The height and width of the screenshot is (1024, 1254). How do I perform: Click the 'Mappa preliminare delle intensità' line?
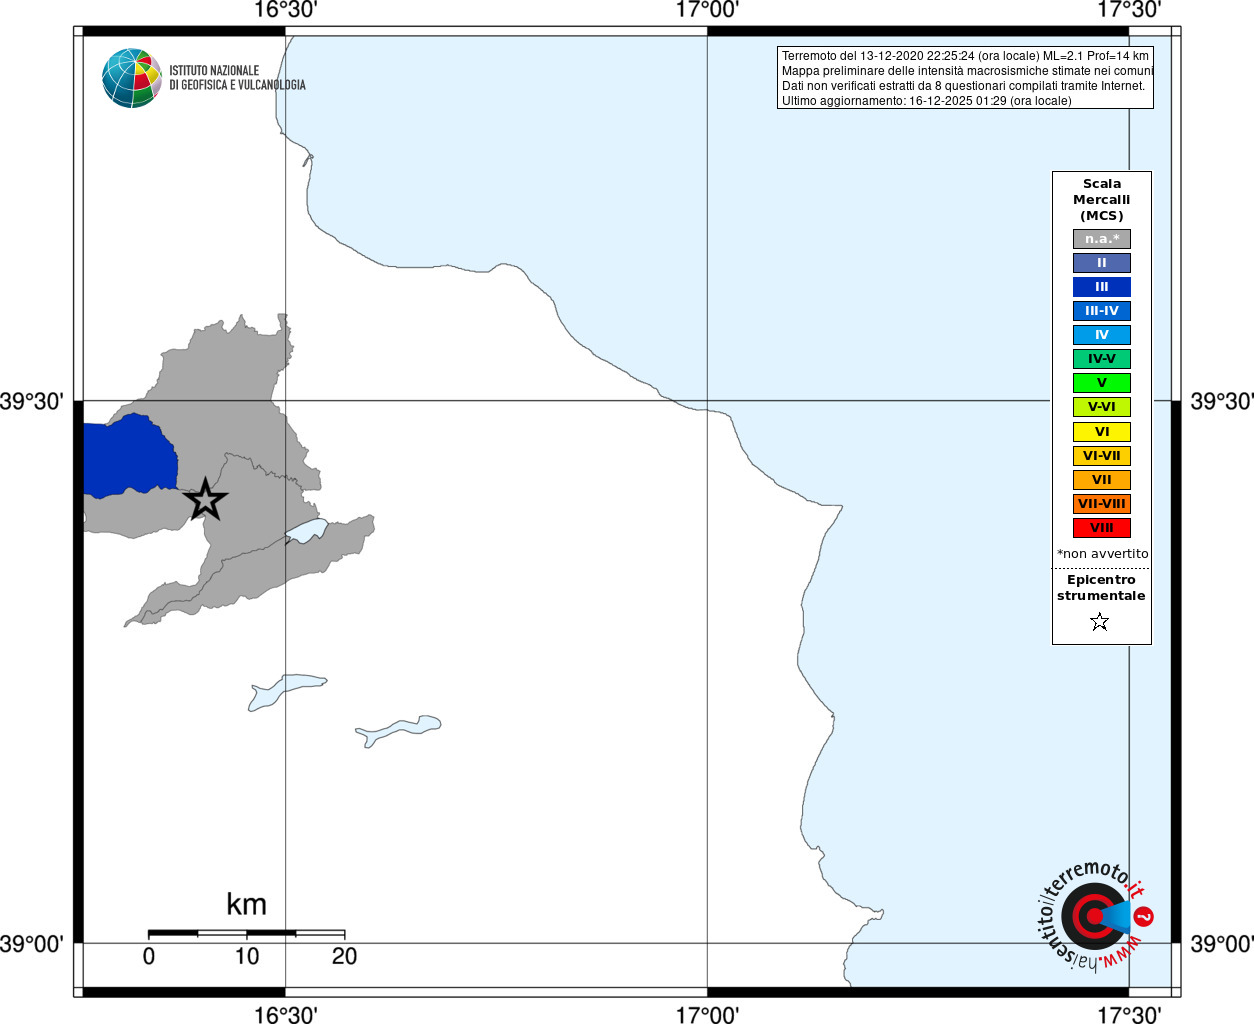pyautogui.click(x=967, y=71)
